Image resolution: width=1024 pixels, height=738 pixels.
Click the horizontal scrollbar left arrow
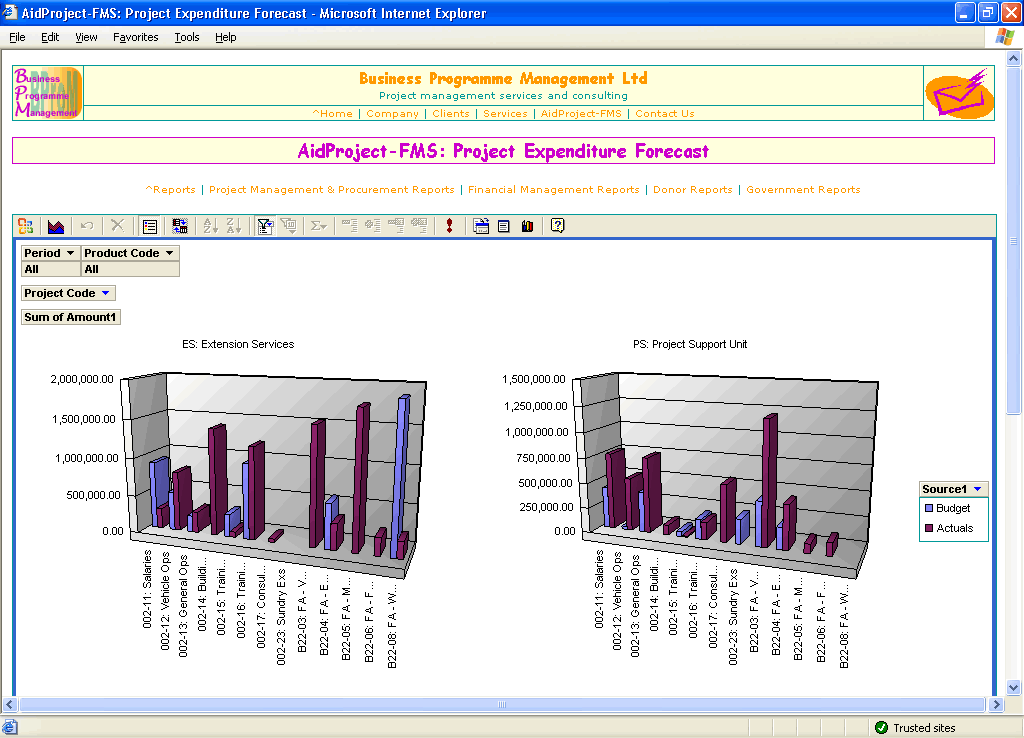point(9,705)
